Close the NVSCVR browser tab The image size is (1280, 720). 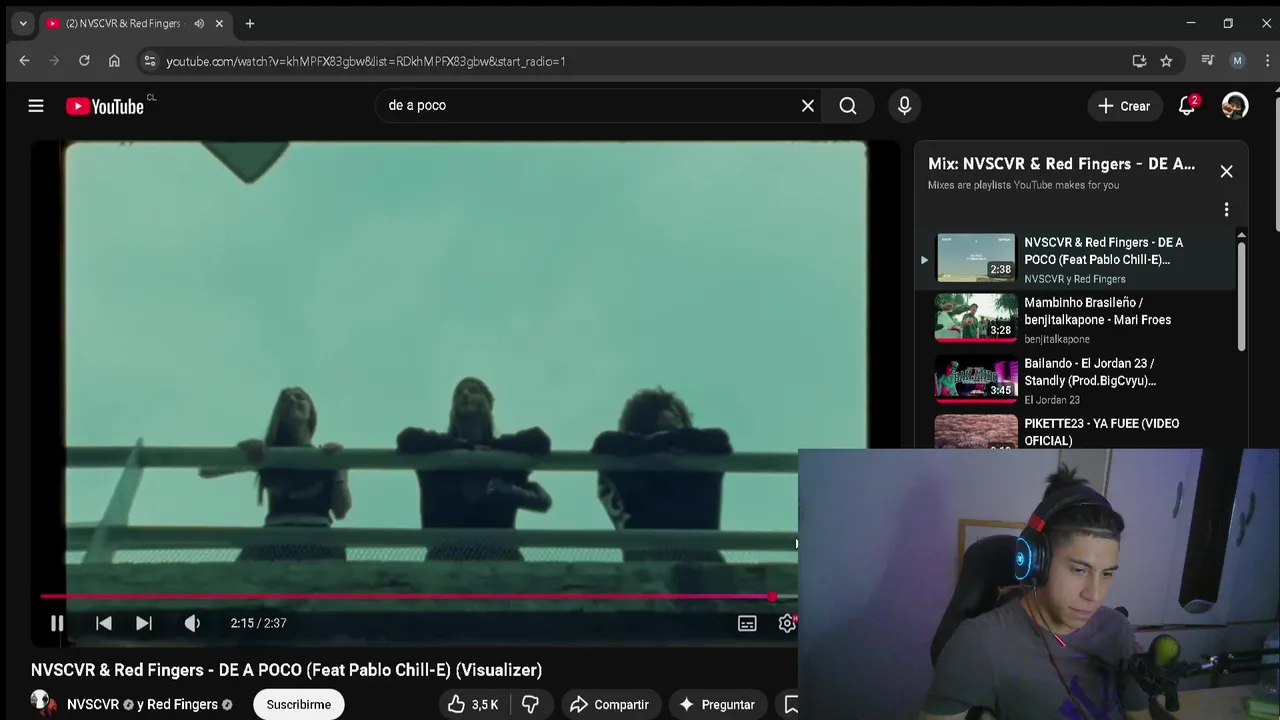219,23
